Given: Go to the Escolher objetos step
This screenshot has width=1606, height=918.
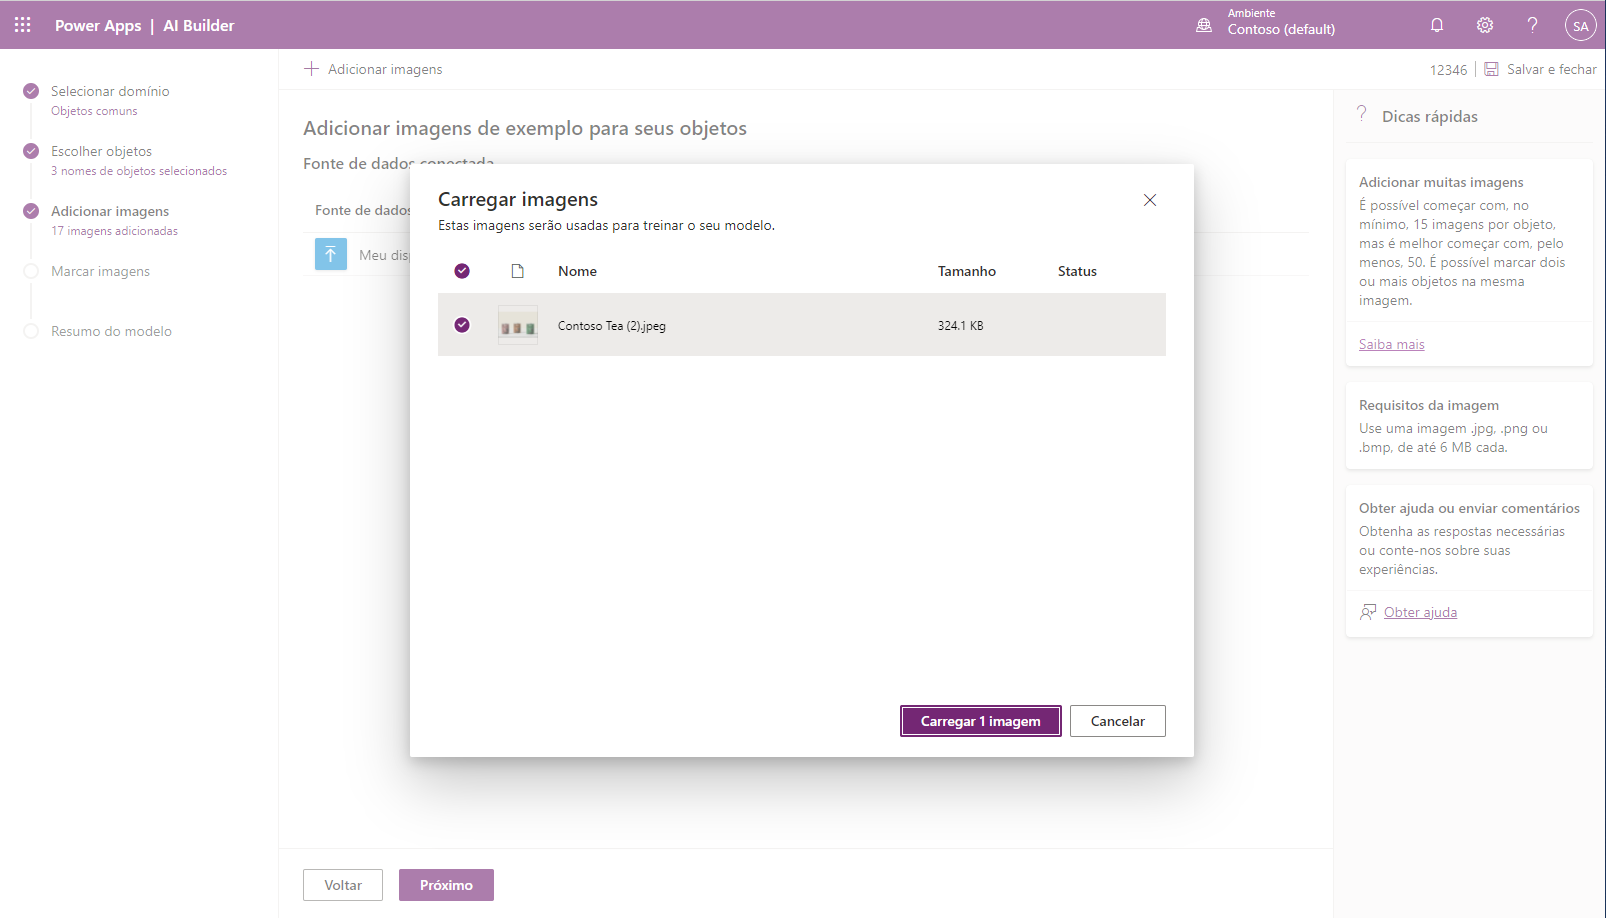Looking at the screenshot, I should pos(101,151).
